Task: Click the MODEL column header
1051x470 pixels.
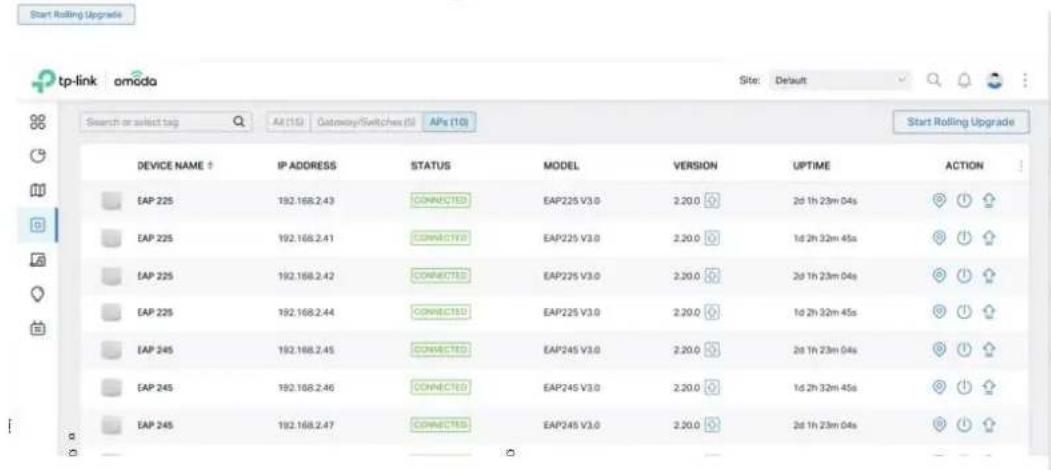Action: tap(561, 166)
